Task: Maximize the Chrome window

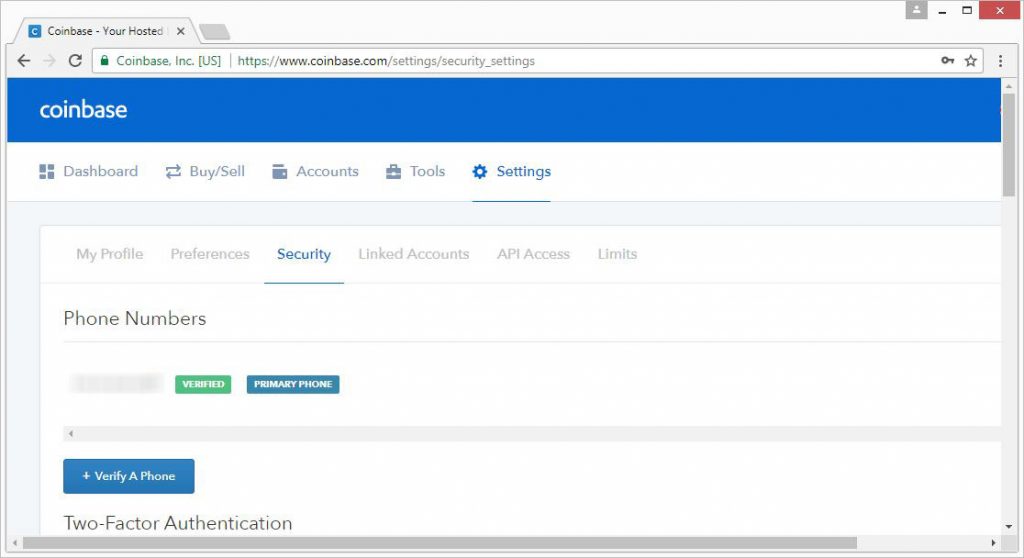Action: (x=967, y=10)
